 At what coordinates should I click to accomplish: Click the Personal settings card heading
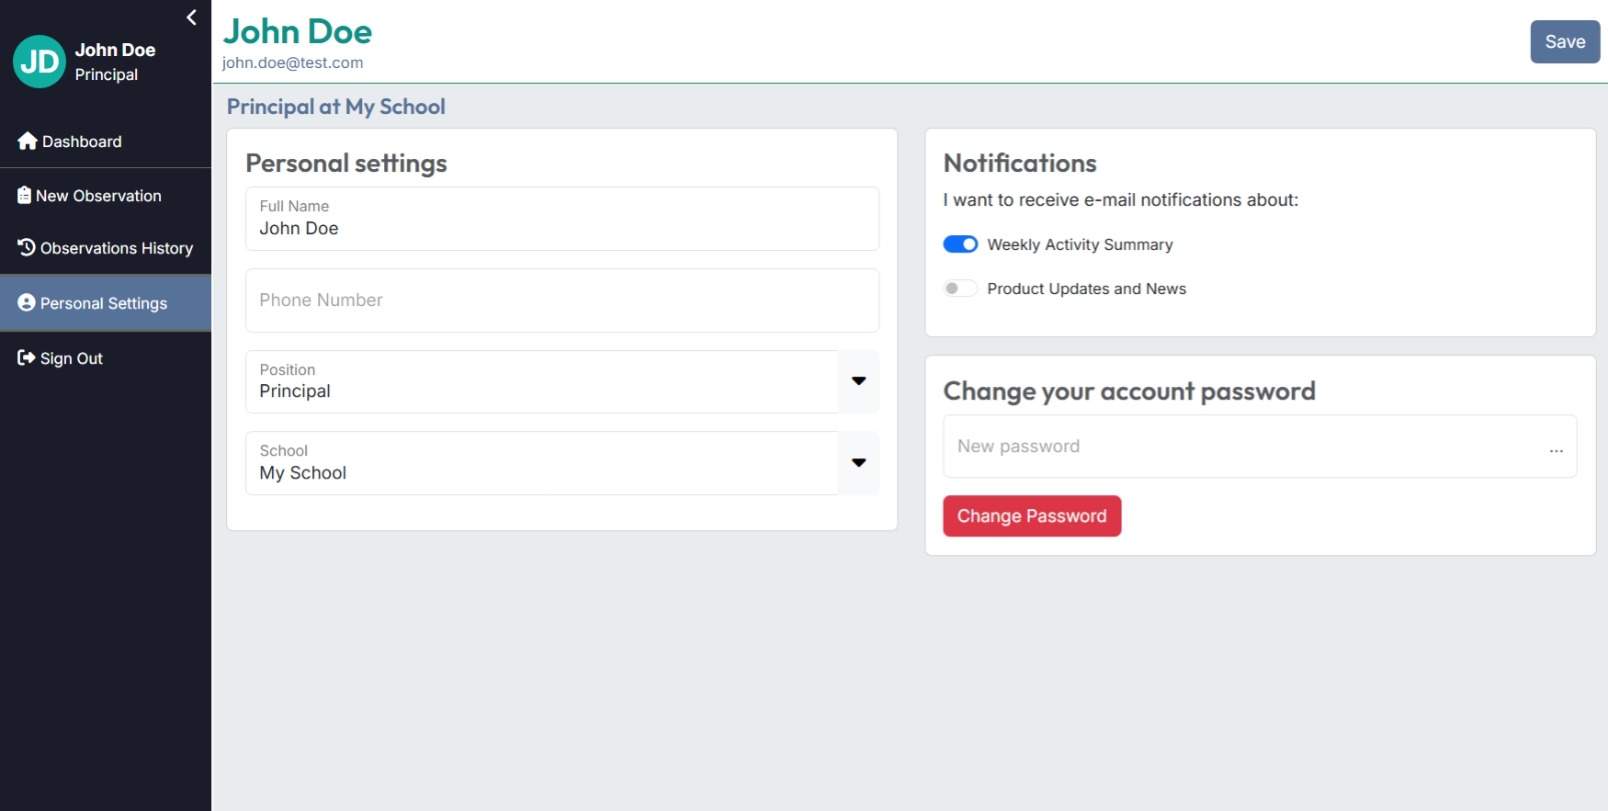tap(346, 163)
